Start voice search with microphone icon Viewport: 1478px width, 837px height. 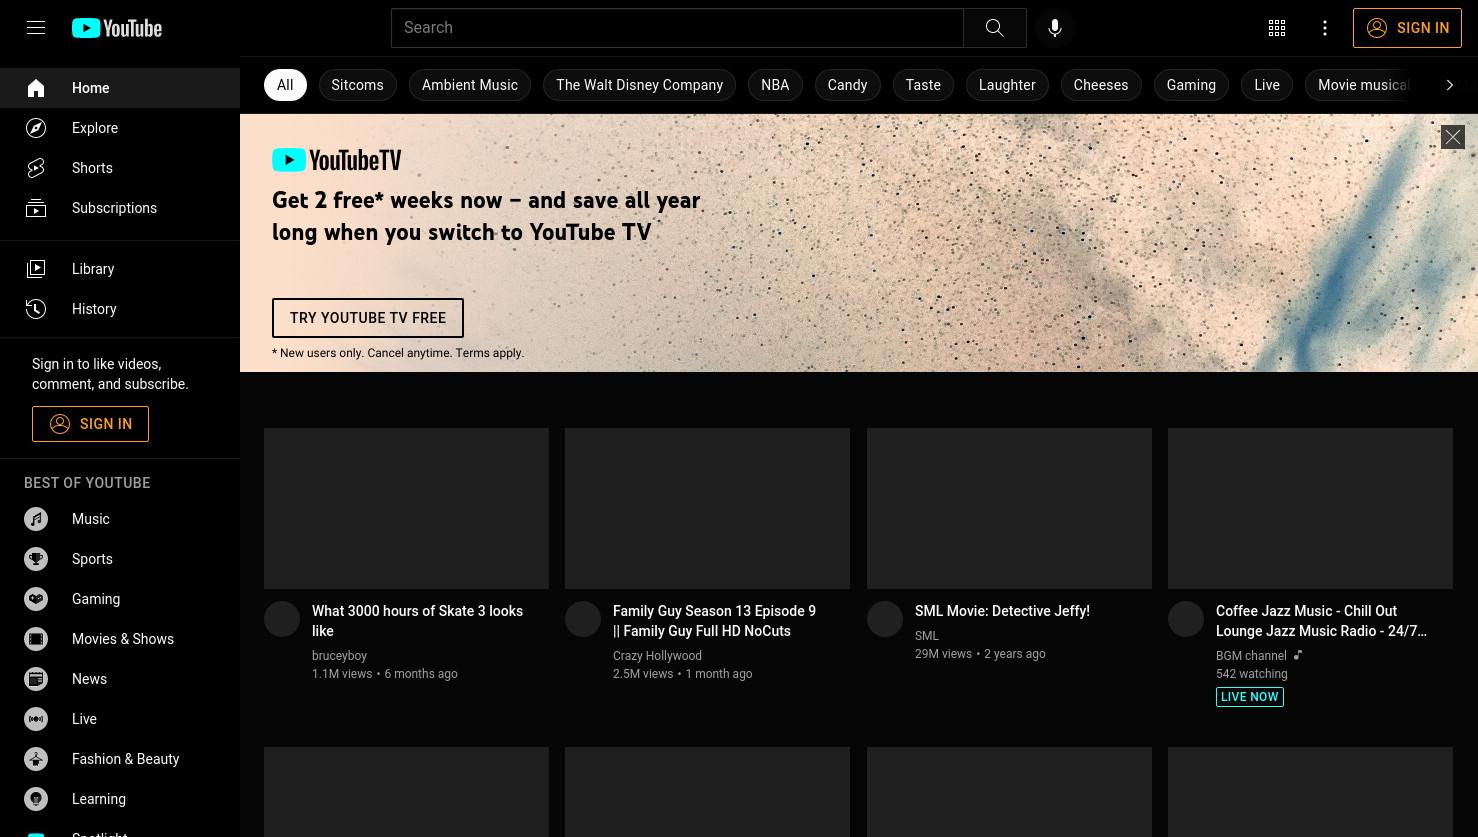tap(1055, 28)
